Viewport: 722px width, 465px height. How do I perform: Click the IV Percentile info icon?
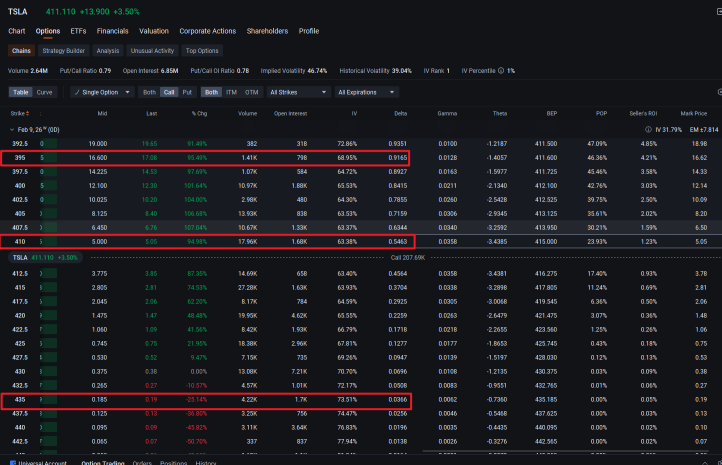(x=501, y=71)
